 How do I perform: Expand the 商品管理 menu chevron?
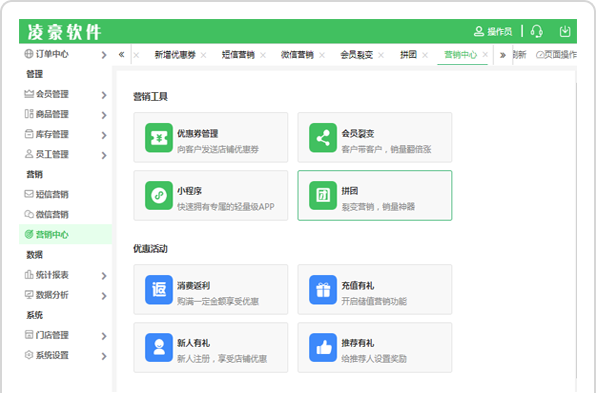pyautogui.click(x=104, y=115)
